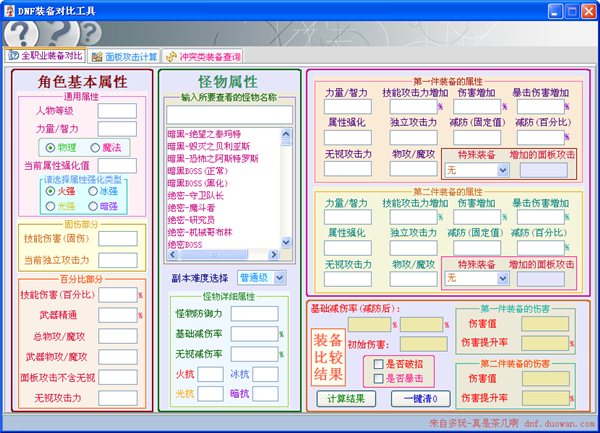Tick the 是否破招 checkbox
This screenshot has height=433, width=600.
[x=378, y=364]
